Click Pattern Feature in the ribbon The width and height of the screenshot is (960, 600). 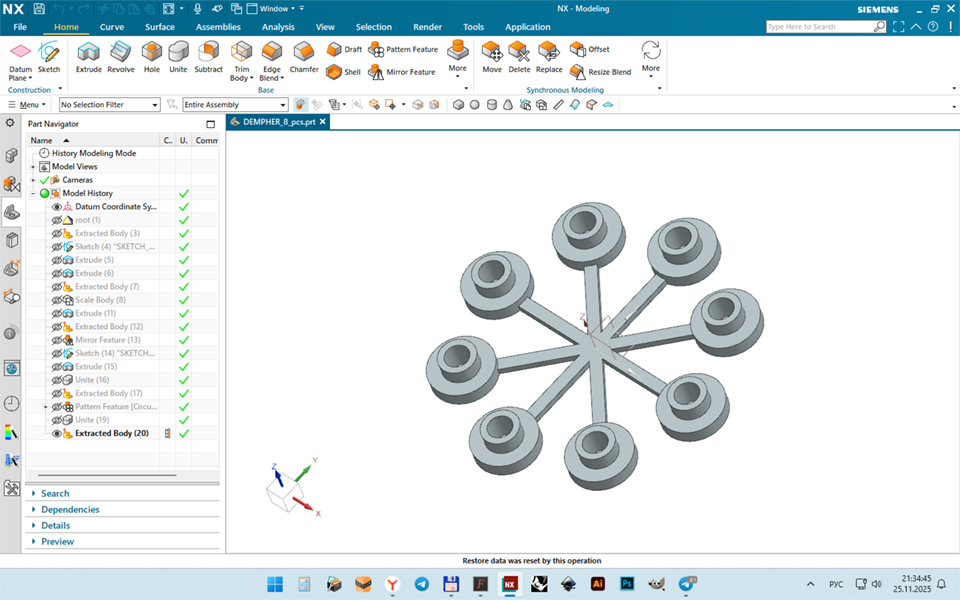click(403, 49)
